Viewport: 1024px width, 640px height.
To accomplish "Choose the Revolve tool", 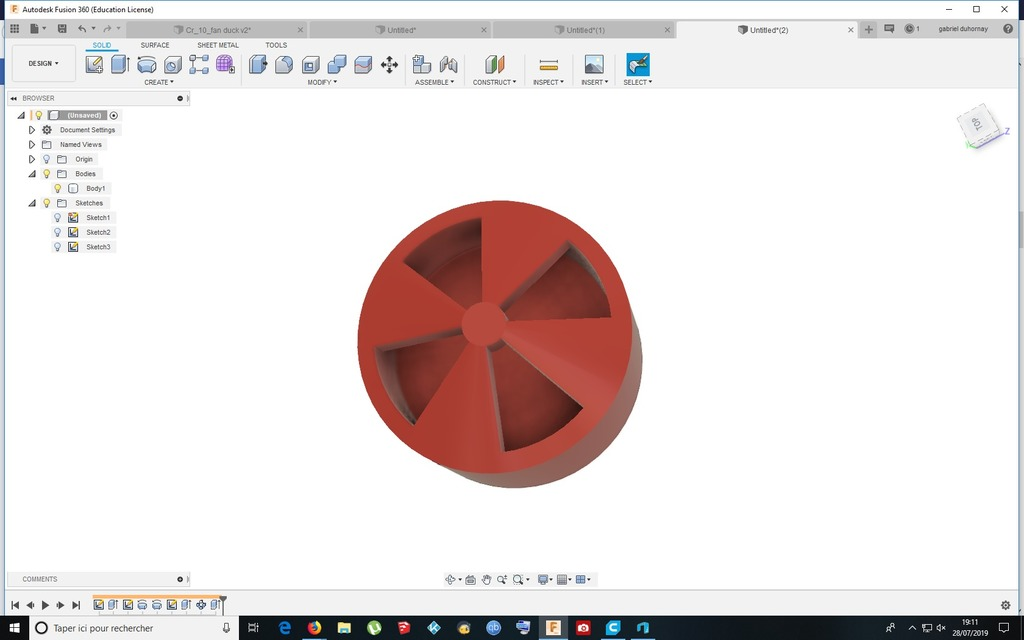I will [147, 63].
